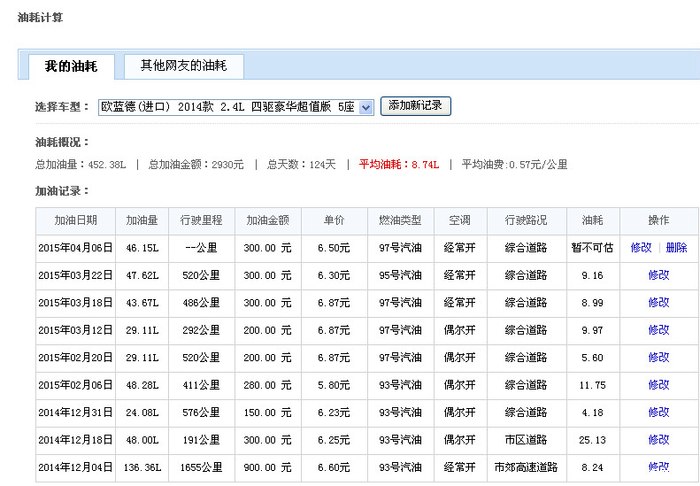Click the 行驶里程 column header
700x486 pixels.
pyautogui.click(x=204, y=220)
